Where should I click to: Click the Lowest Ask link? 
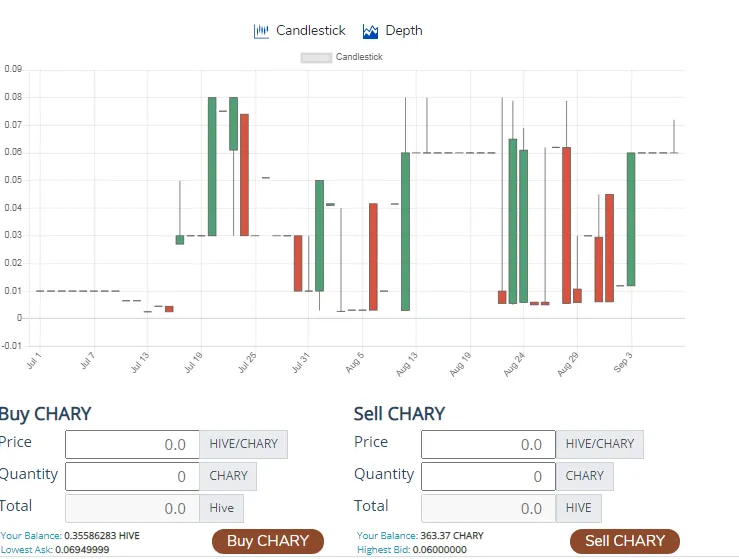[27, 550]
